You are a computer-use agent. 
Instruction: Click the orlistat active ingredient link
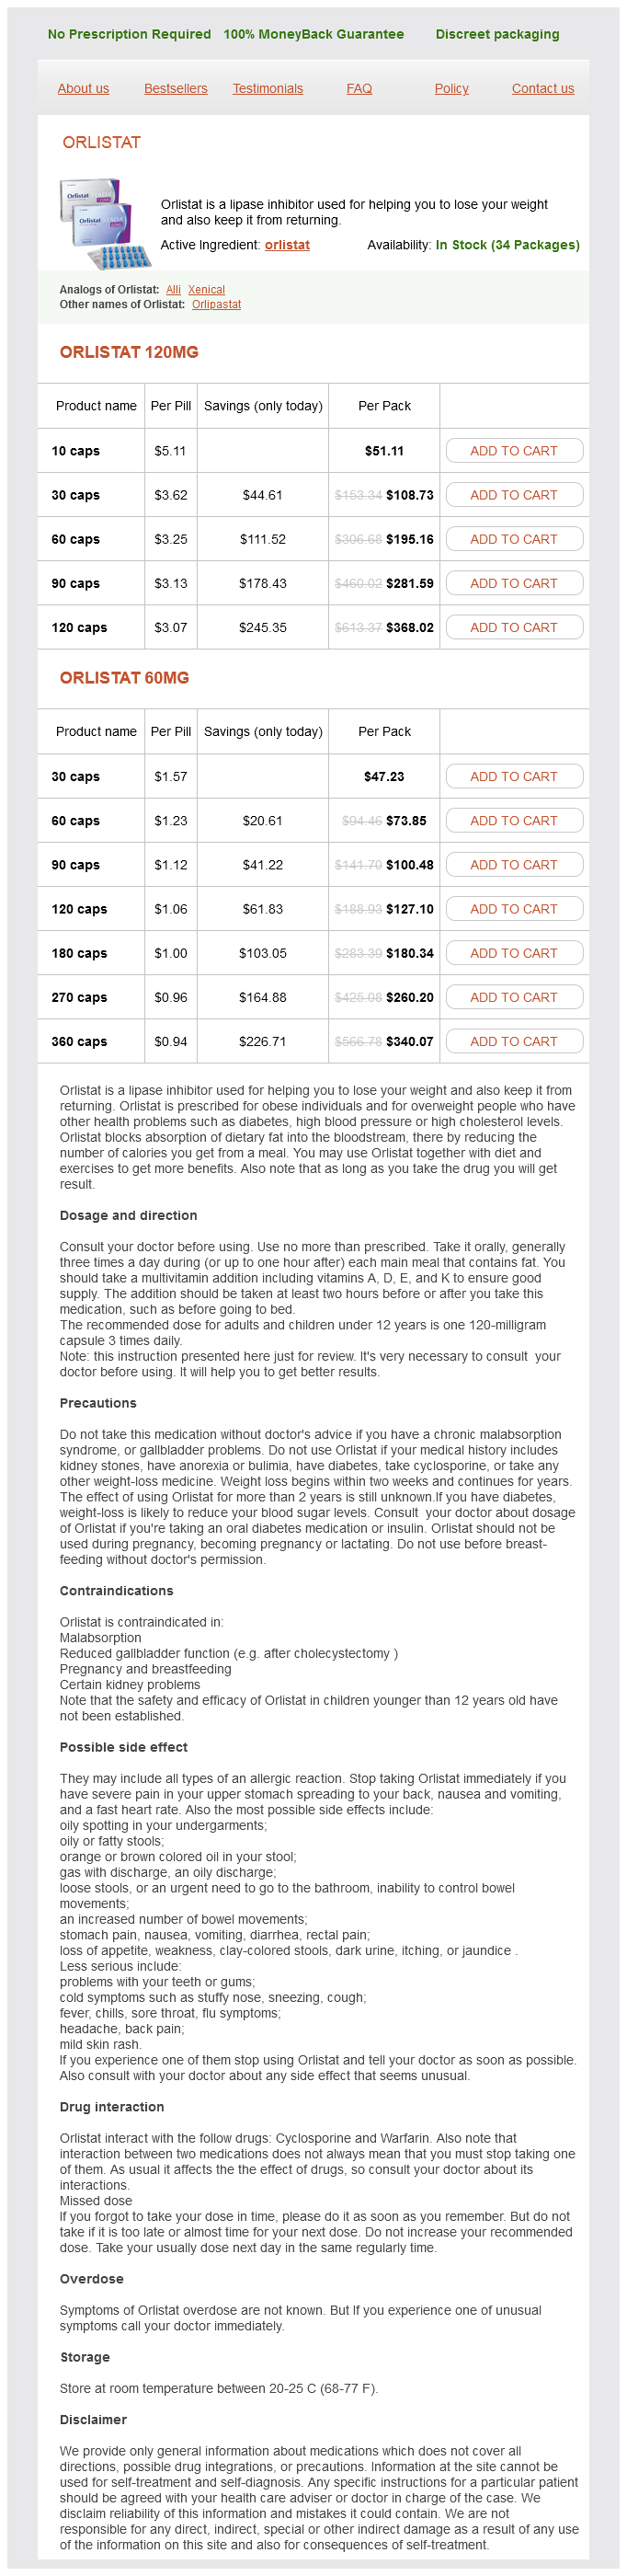[x=287, y=245]
